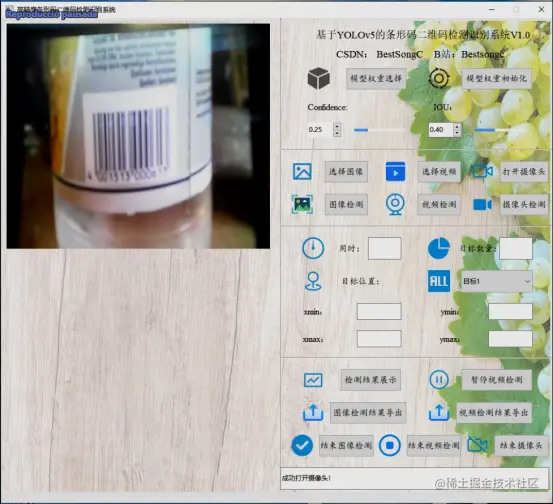Click the xmin coordinate field
Image resolution: width=553 pixels, height=504 pixels.
[379, 311]
